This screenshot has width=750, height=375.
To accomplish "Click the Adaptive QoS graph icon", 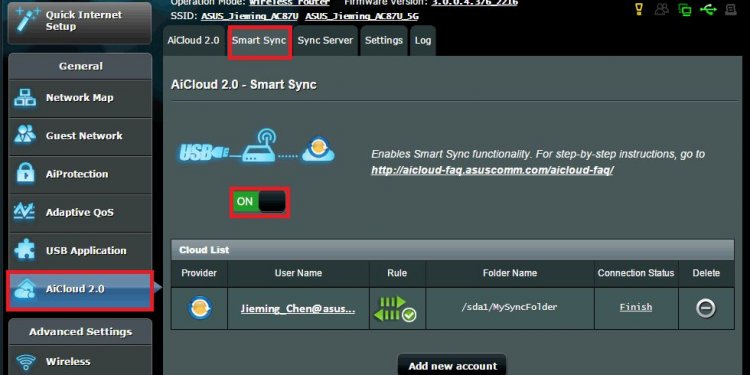I will [x=25, y=210].
